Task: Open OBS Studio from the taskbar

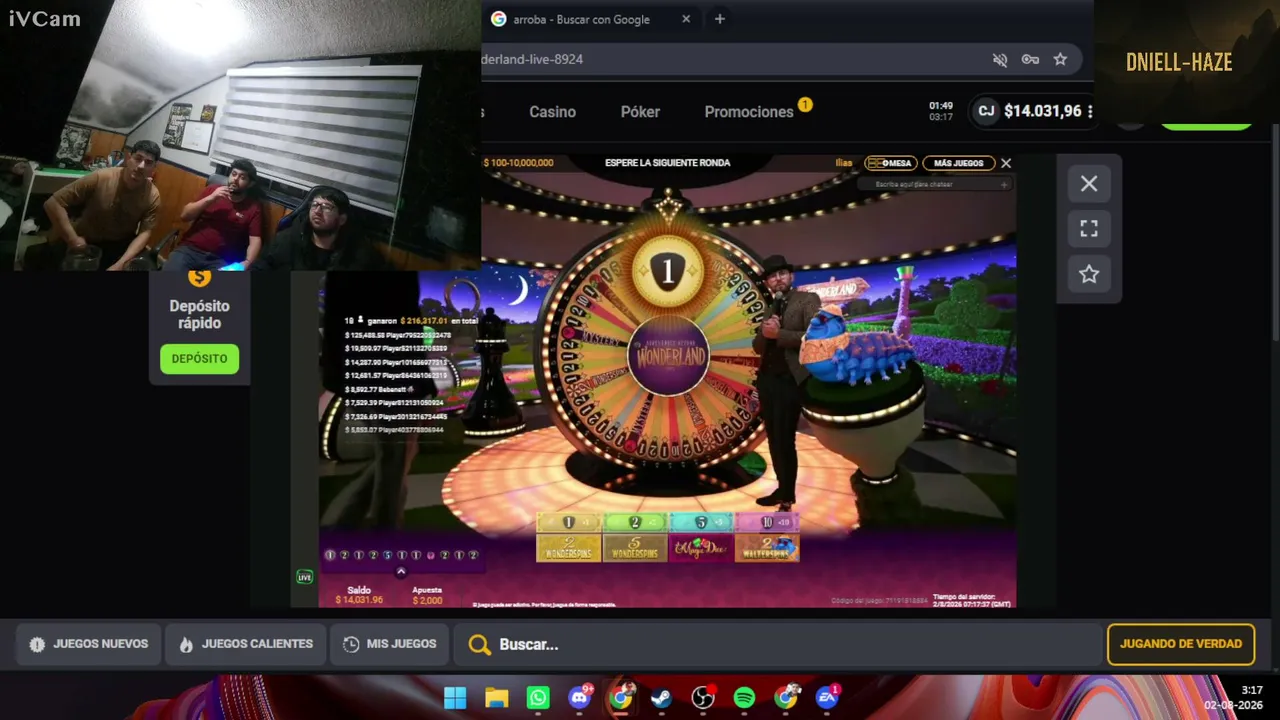Action: [703, 697]
